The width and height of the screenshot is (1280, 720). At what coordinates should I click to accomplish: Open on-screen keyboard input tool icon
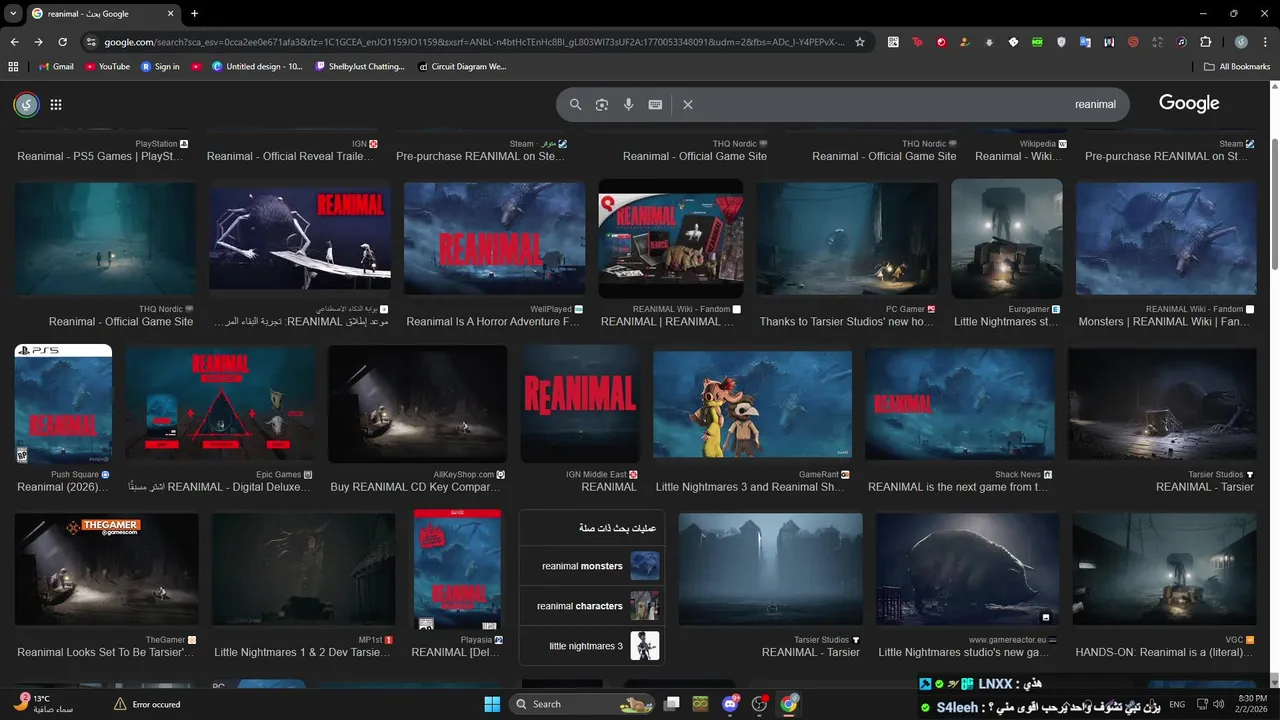pos(655,104)
